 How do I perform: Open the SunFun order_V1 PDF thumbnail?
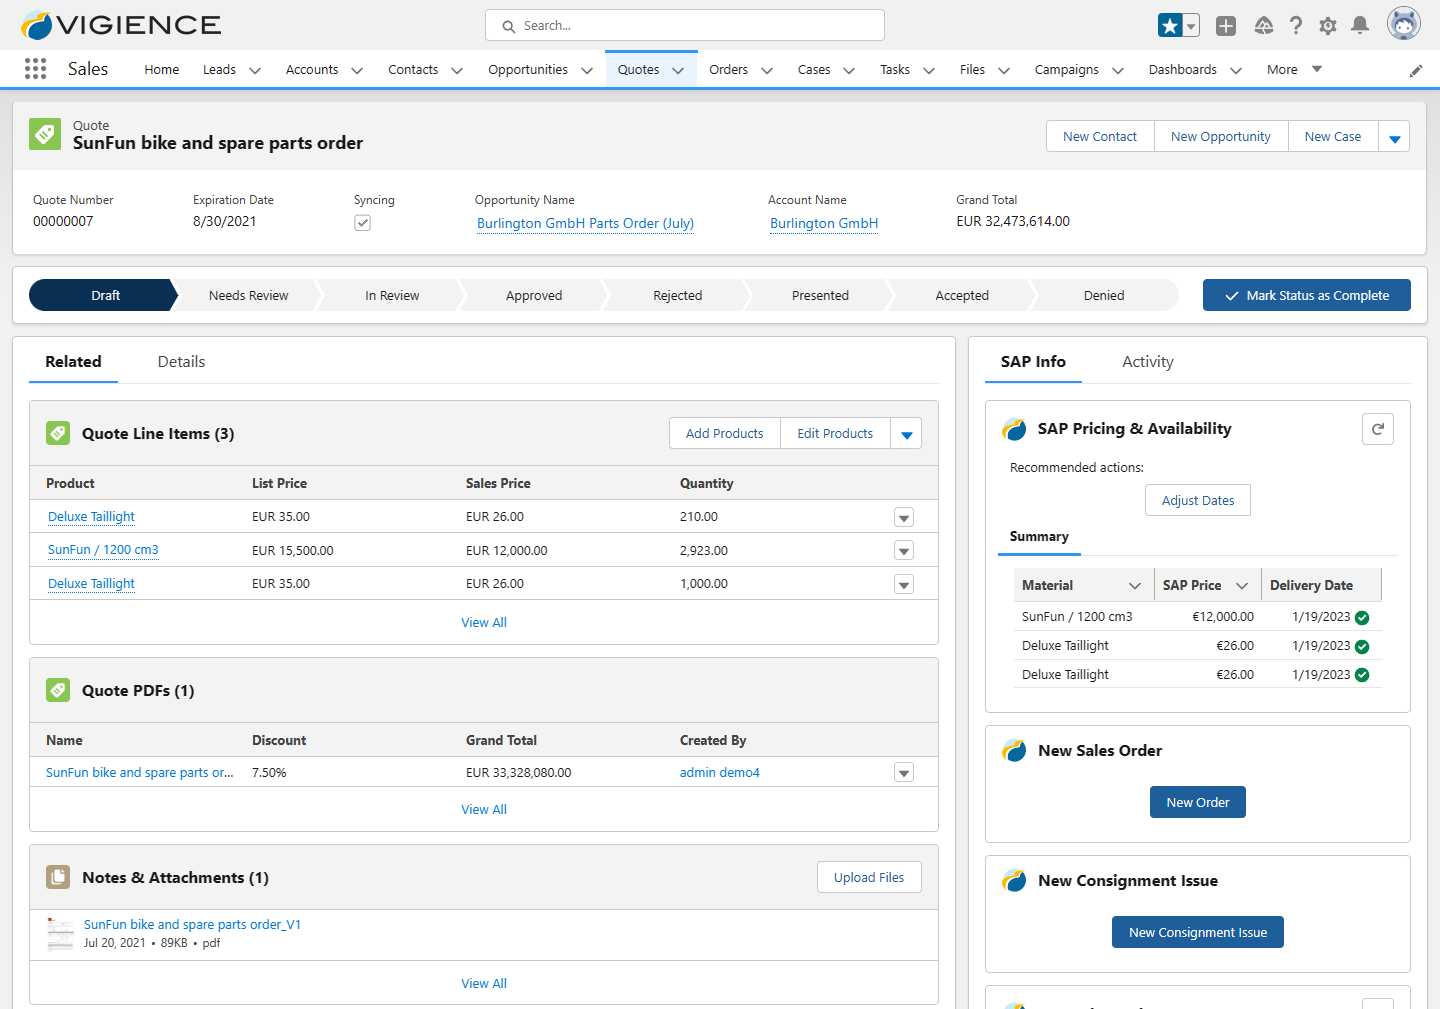coord(61,934)
